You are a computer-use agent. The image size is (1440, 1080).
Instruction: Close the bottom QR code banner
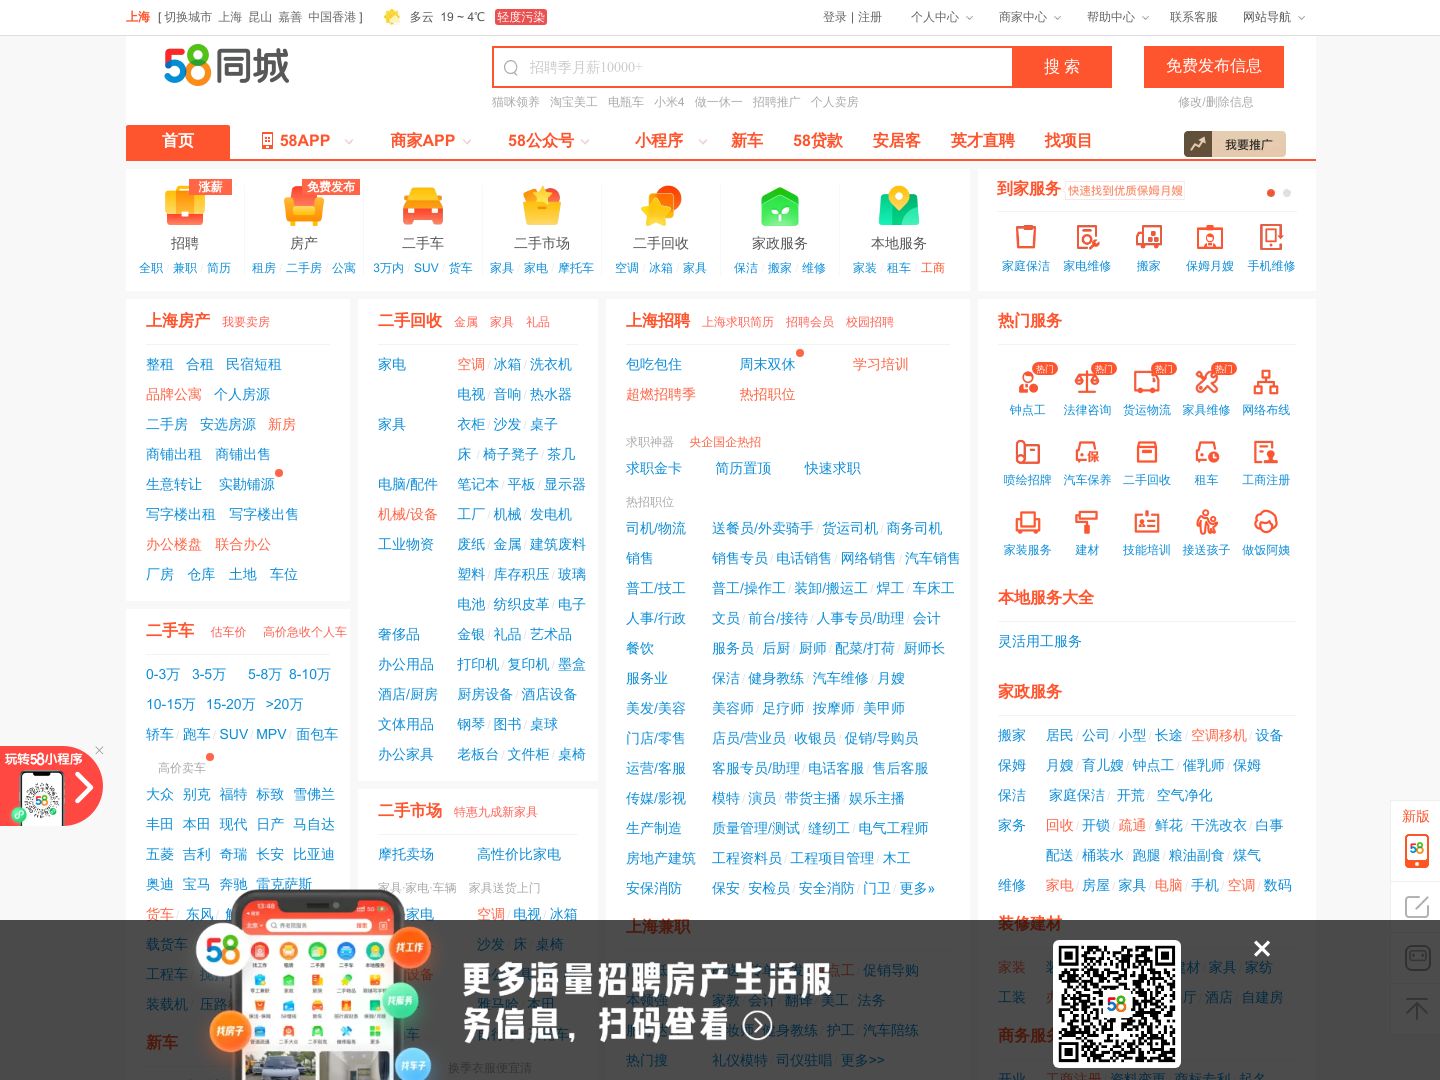(1262, 948)
